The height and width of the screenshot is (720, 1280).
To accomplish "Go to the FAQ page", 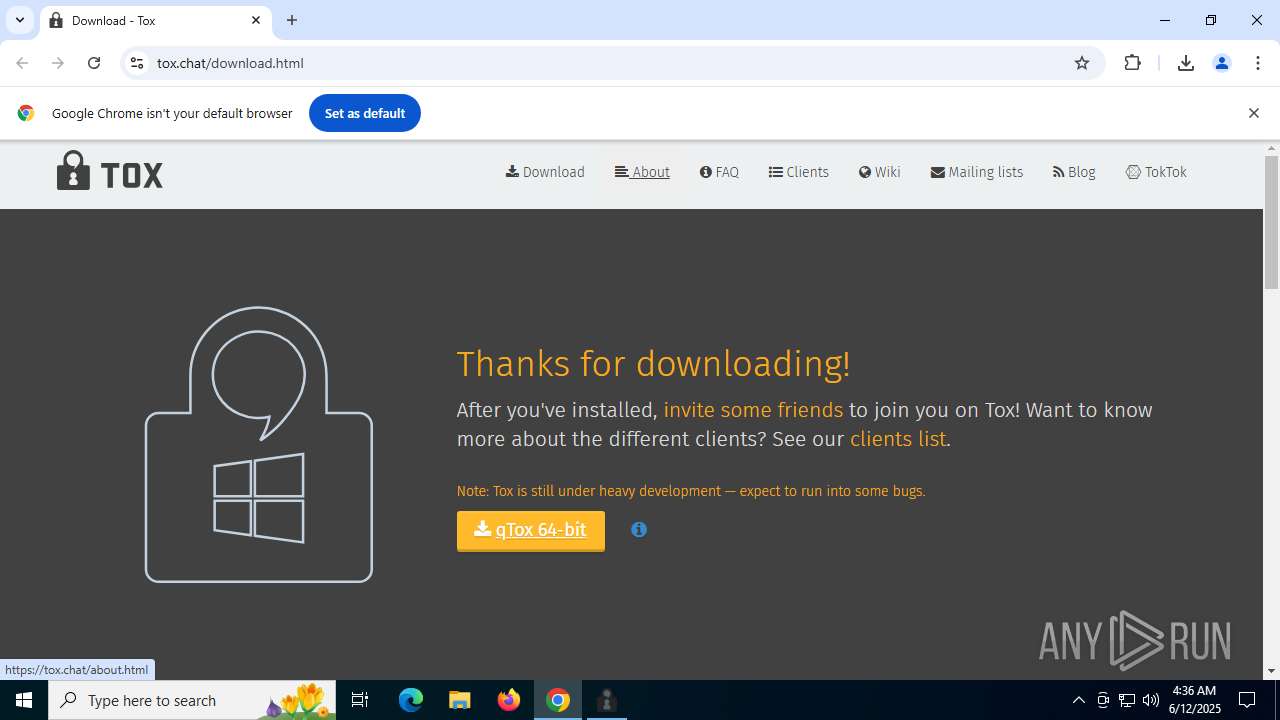I will (719, 172).
